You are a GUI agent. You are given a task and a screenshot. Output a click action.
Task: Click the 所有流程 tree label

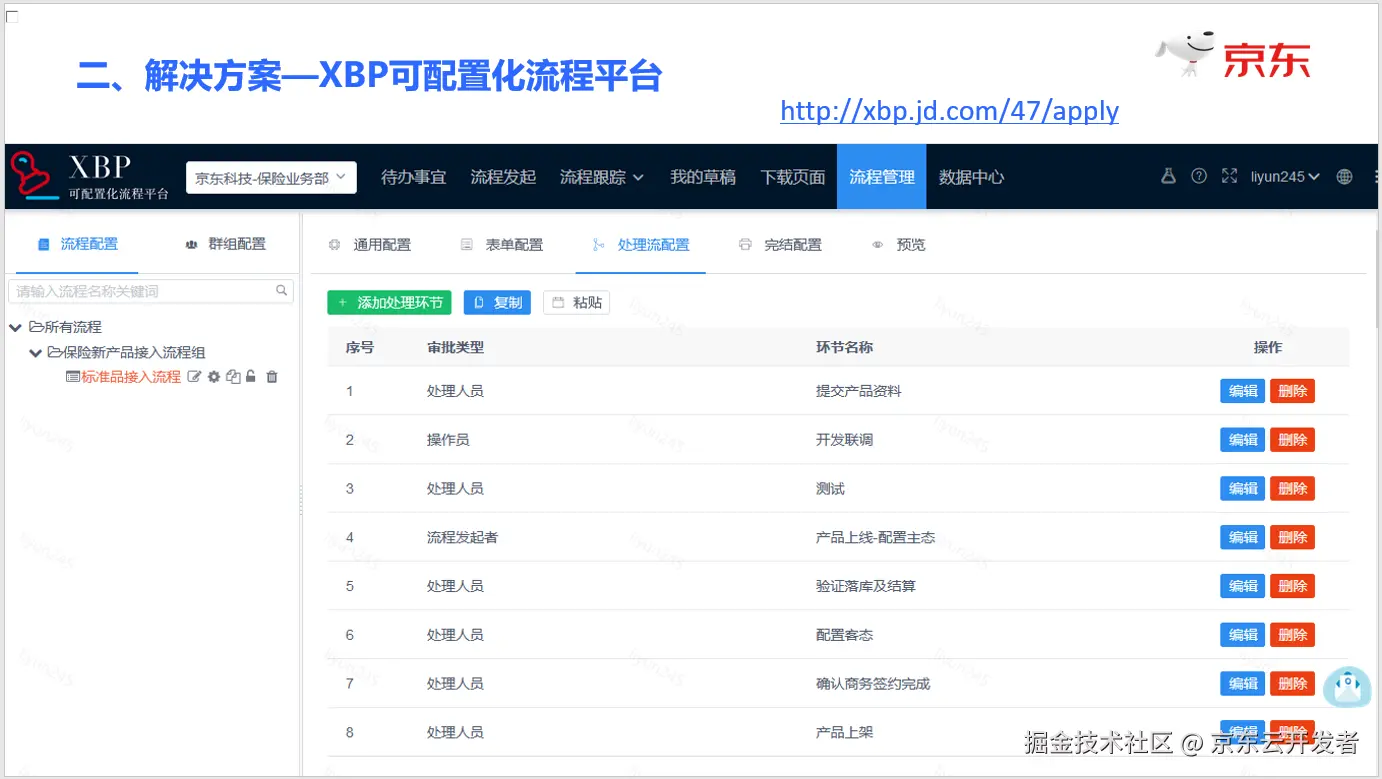click(73, 327)
